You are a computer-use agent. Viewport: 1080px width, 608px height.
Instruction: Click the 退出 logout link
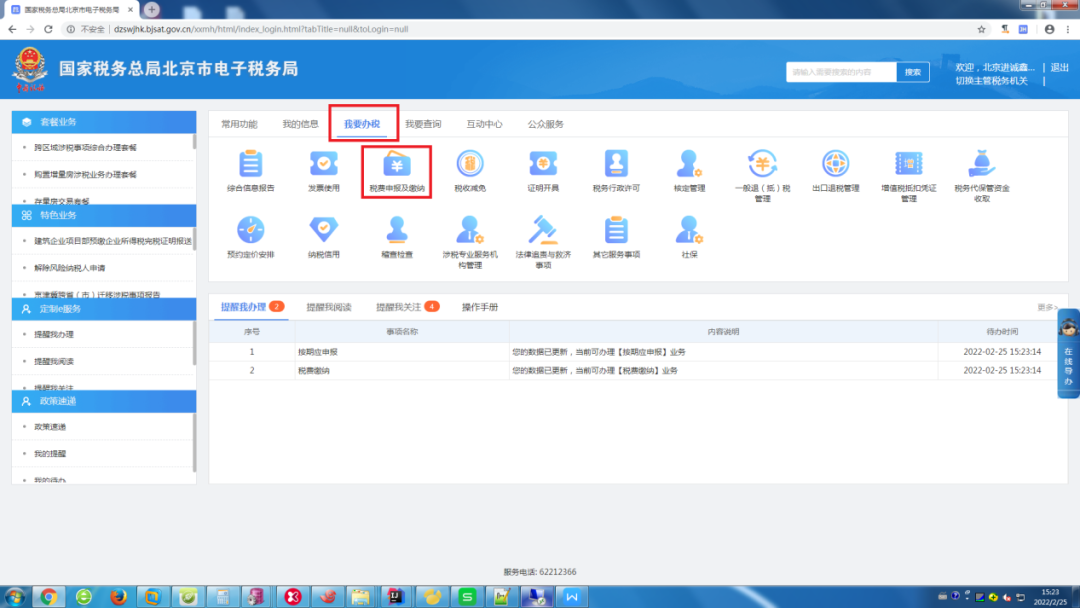pos(1059,67)
